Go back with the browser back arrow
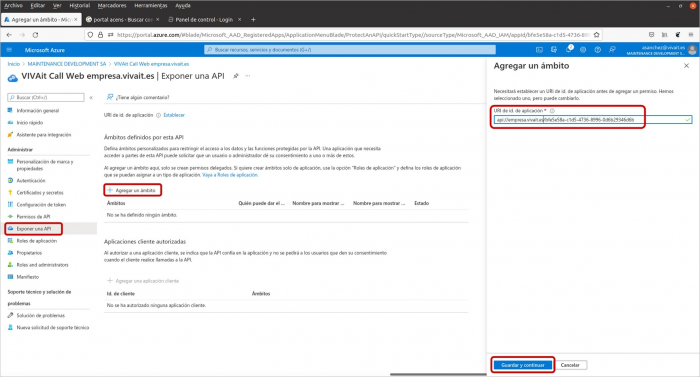 pyautogui.click(x=9, y=35)
